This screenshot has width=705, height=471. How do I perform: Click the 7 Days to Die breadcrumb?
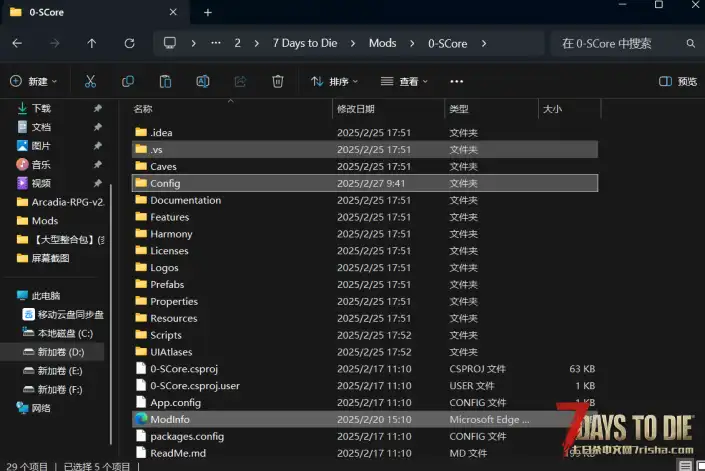click(305, 43)
